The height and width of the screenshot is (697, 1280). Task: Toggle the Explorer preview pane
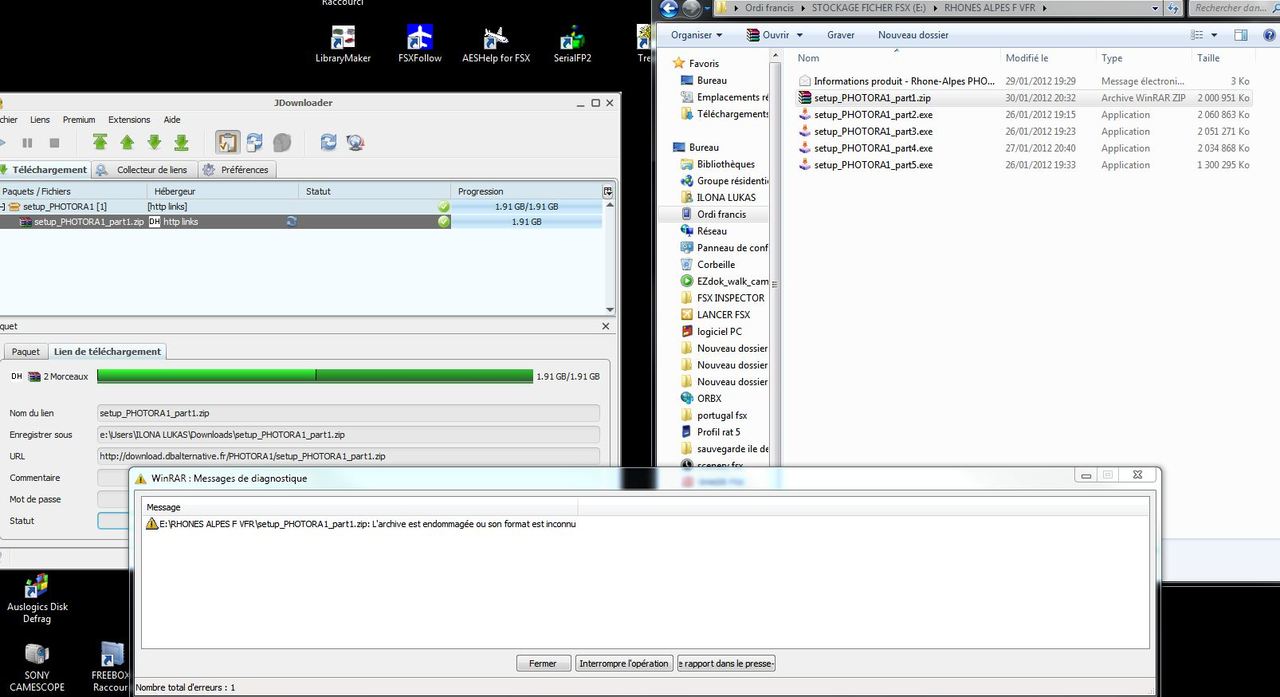tap(1241, 35)
